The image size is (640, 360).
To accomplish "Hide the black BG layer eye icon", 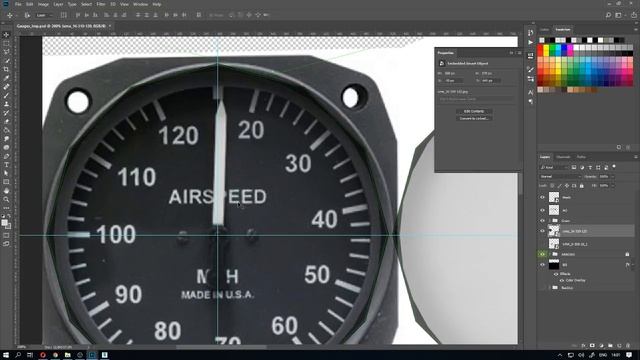I will coord(542,265).
